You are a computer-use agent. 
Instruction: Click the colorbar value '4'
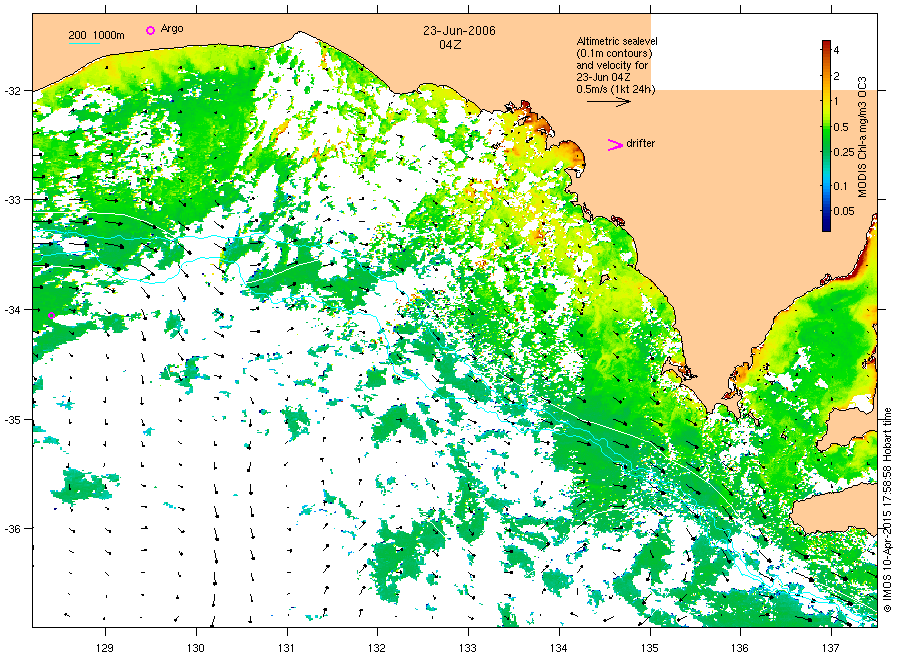pos(836,51)
